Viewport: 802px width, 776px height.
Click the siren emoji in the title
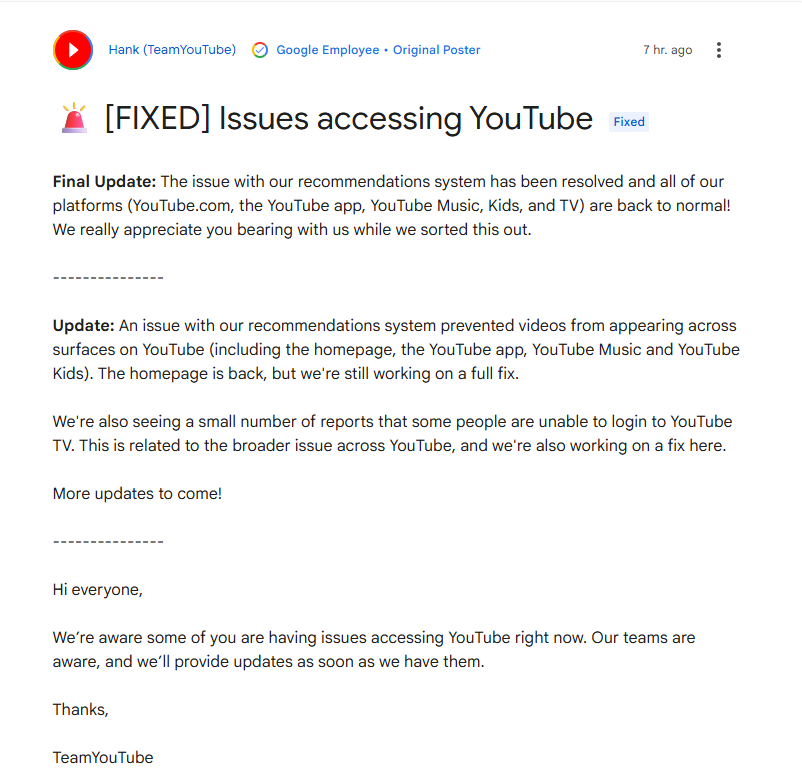(73, 117)
